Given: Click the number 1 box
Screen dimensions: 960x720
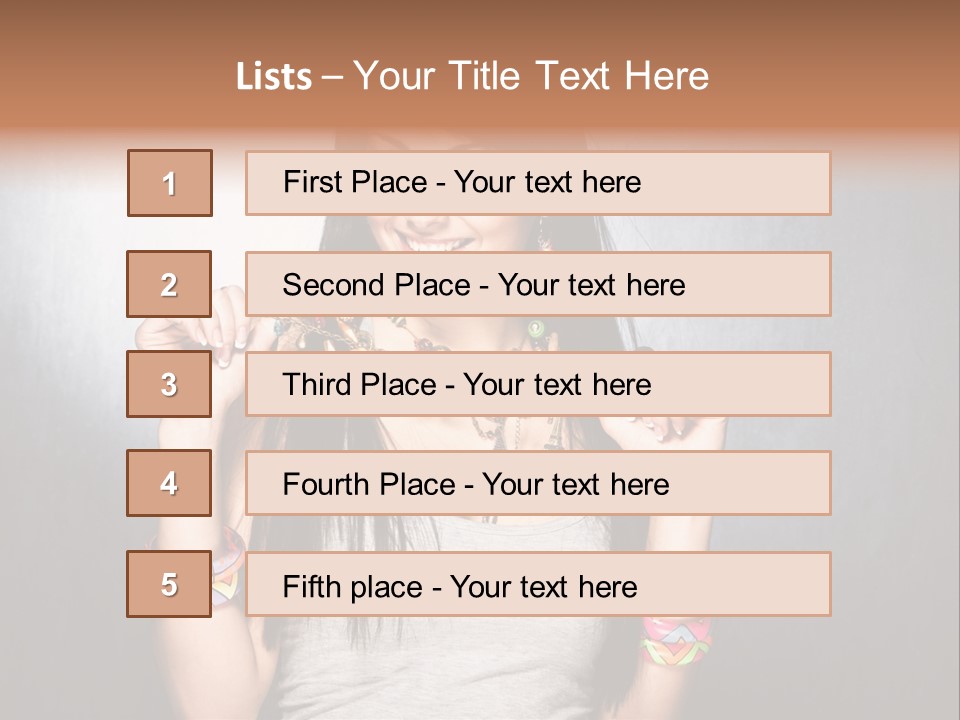Looking at the screenshot, I should point(169,183).
